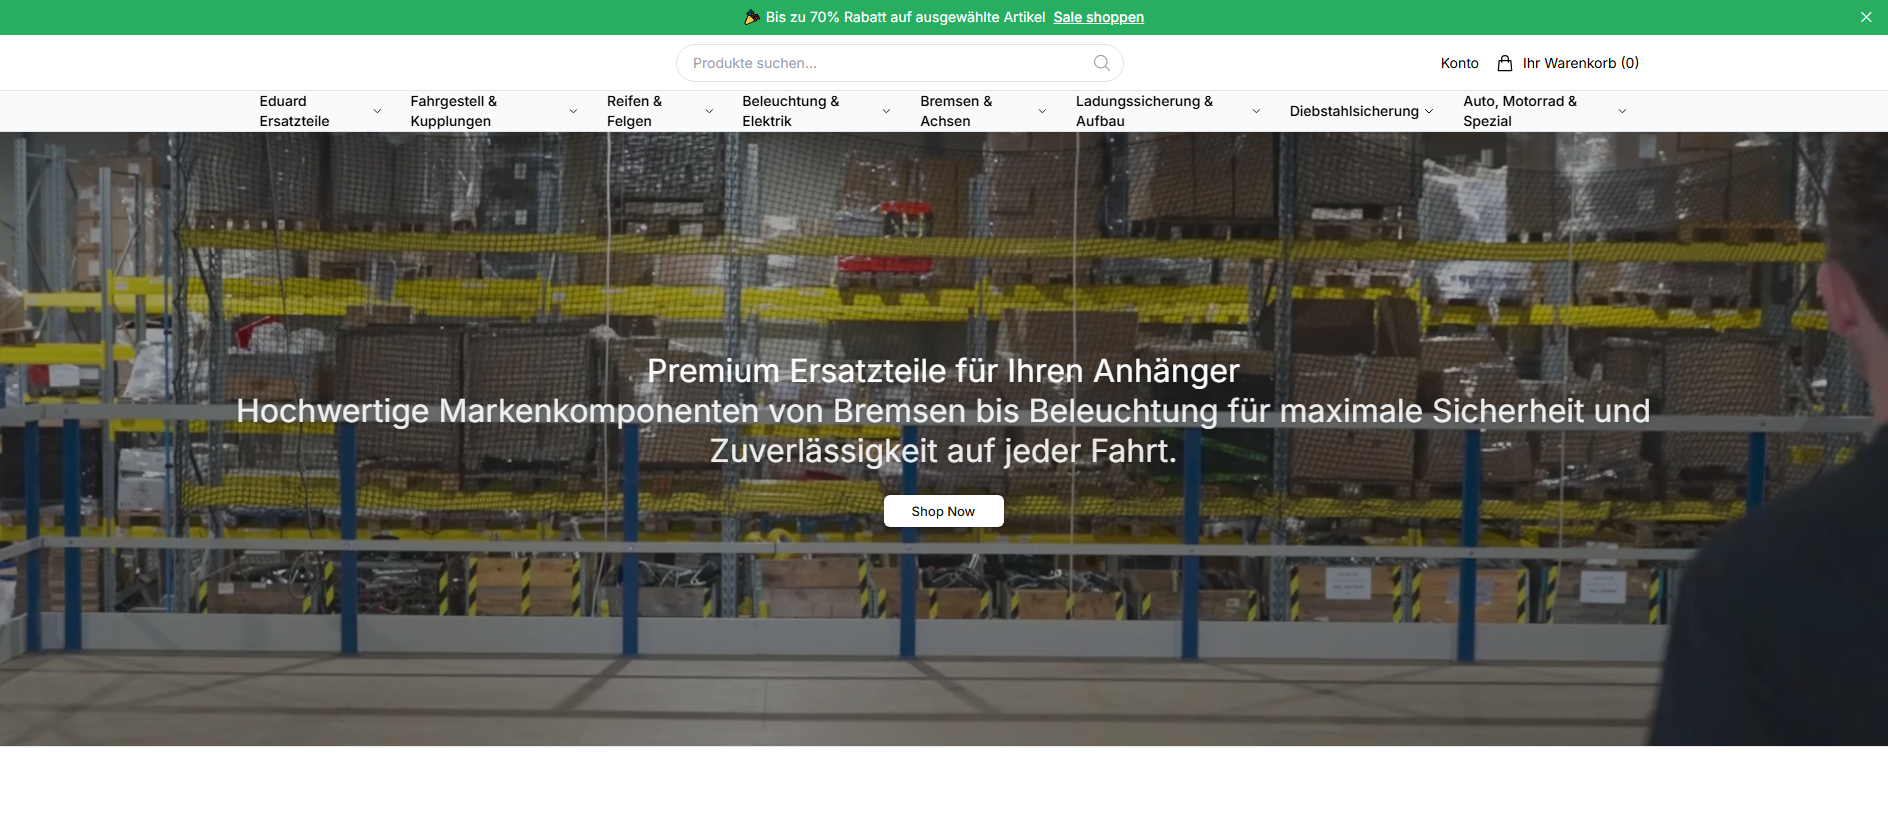Open the shopping bag cart icon
The width and height of the screenshot is (1888, 818).
tap(1504, 63)
